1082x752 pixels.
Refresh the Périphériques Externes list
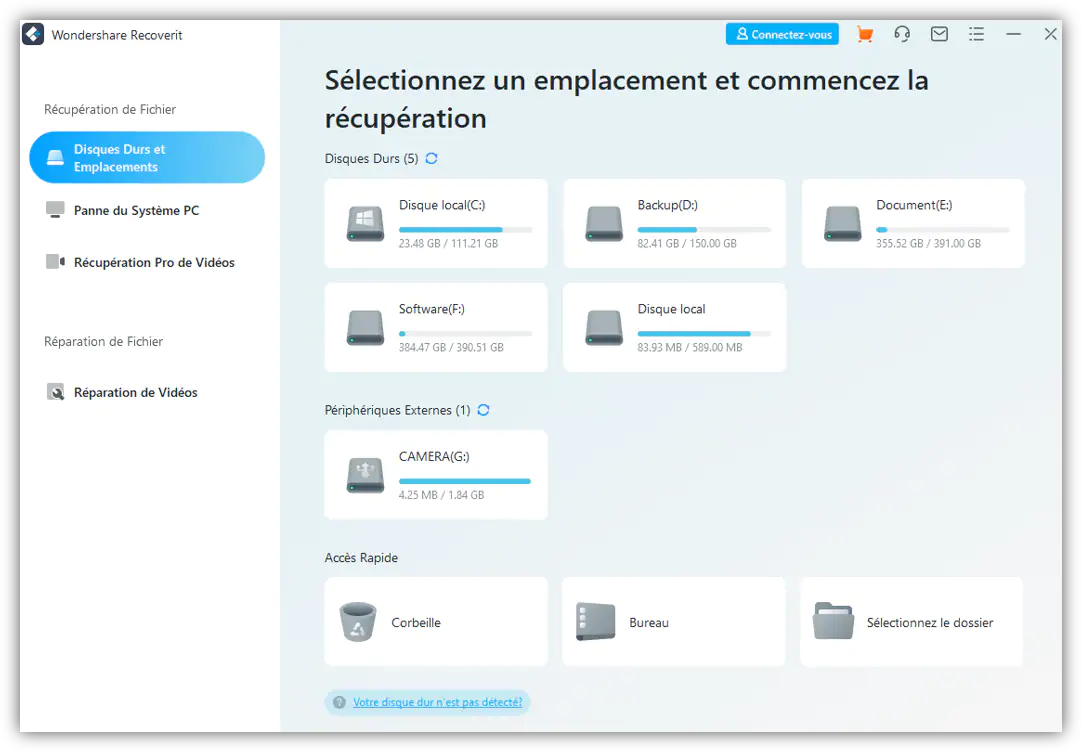pyautogui.click(x=483, y=410)
